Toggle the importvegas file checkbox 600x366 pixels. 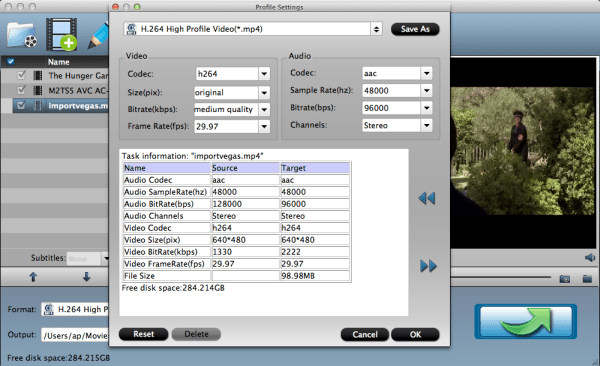tap(21, 105)
